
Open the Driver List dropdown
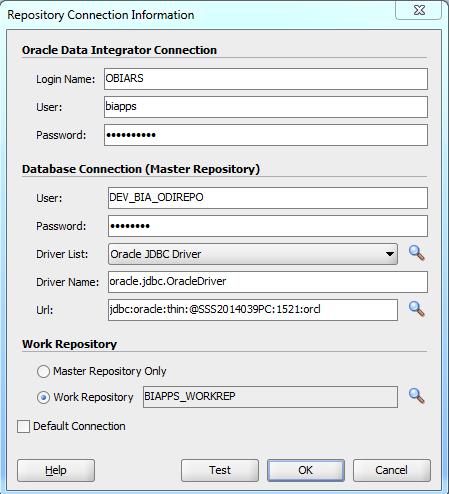[x=253, y=254]
